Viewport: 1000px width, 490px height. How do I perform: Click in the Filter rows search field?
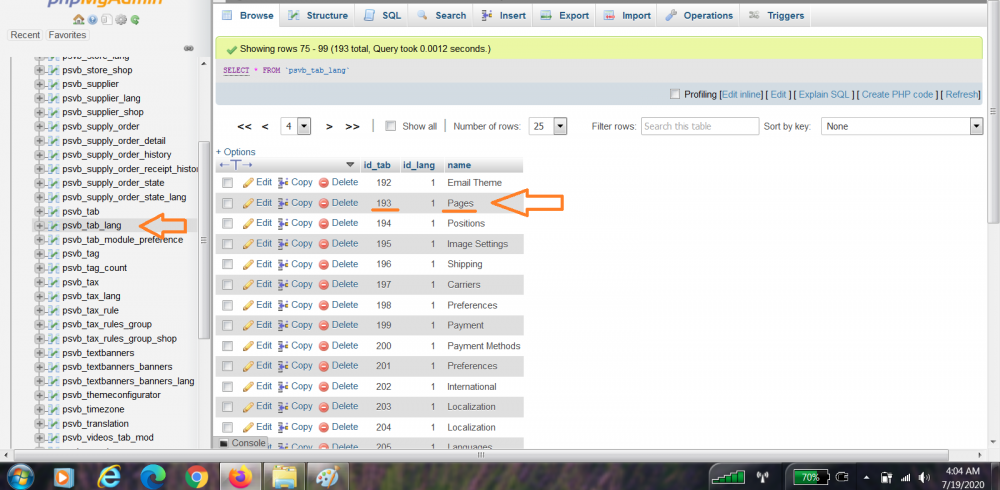(x=700, y=126)
